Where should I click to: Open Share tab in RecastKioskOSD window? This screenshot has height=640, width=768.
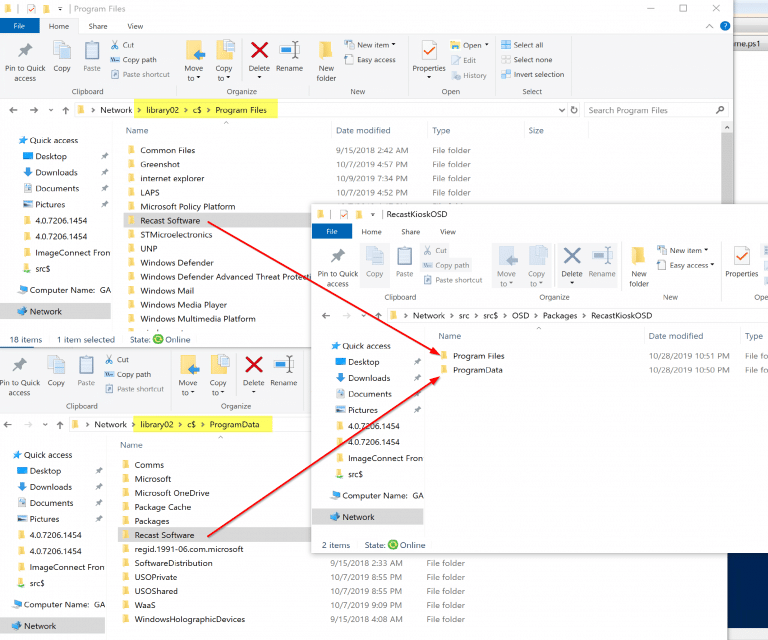tap(413, 231)
